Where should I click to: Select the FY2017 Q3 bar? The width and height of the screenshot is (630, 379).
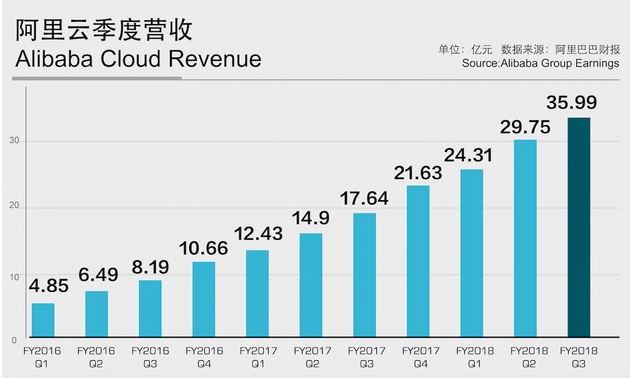(x=365, y=275)
